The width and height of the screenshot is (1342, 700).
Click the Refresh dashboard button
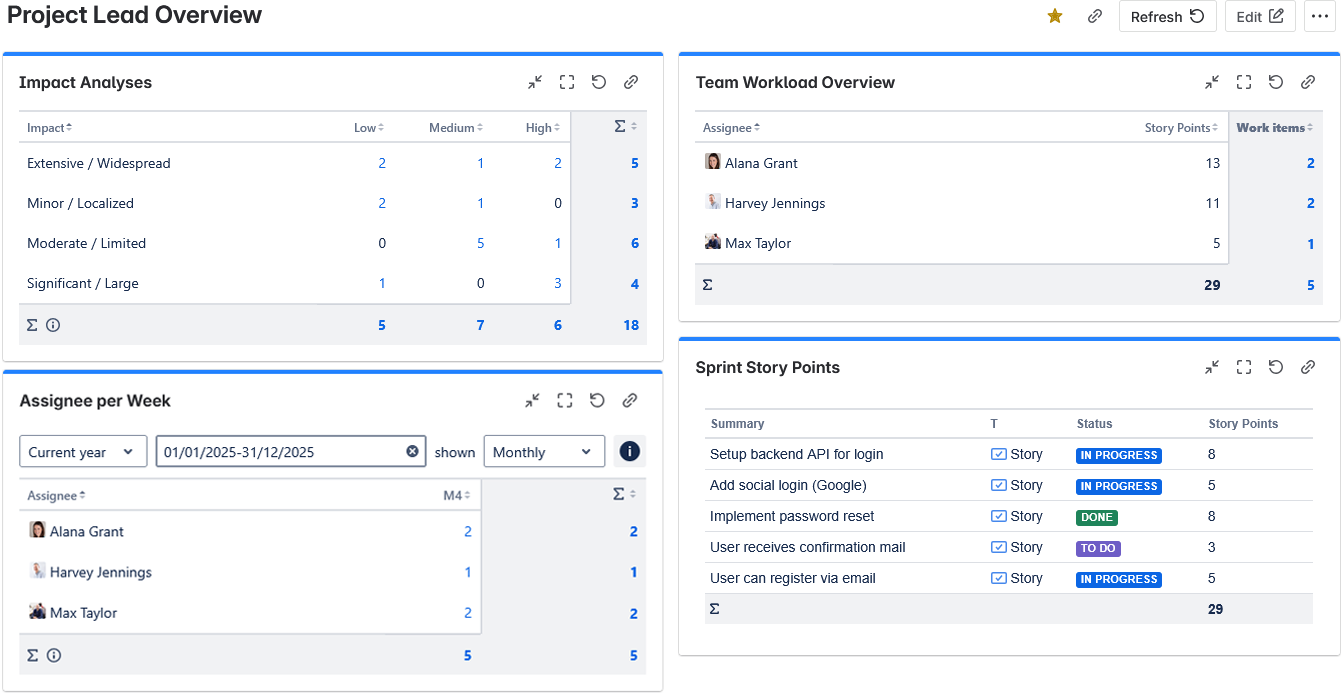click(1167, 16)
